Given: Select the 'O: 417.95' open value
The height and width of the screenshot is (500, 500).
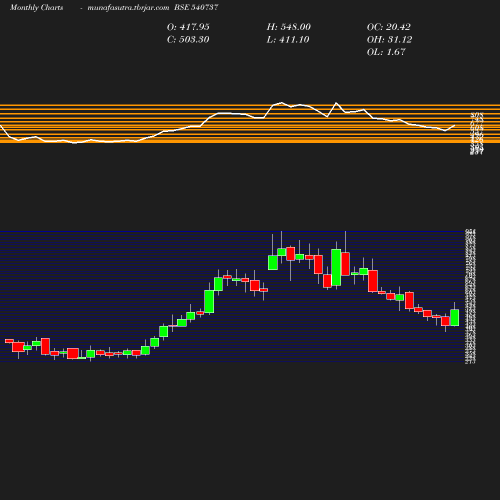Looking at the screenshot, I should coord(188,27).
